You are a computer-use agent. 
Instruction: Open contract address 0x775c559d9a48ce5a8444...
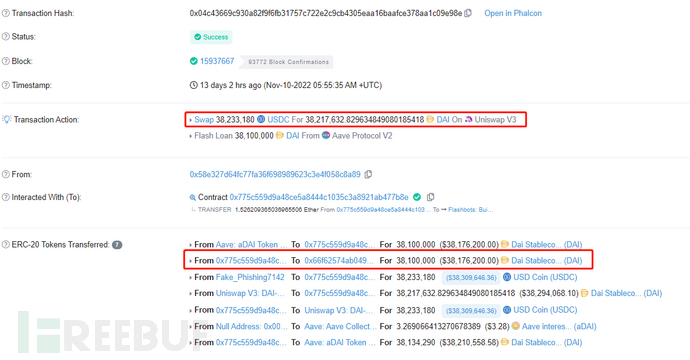(x=319, y=197)
